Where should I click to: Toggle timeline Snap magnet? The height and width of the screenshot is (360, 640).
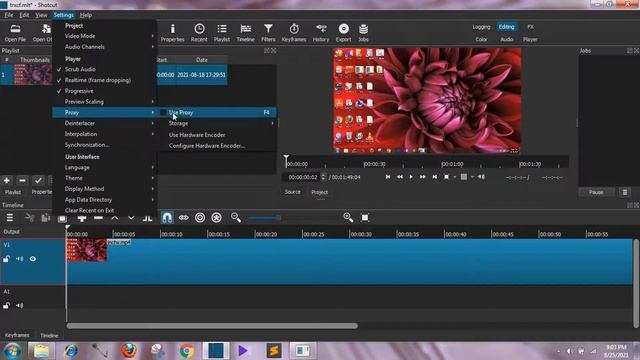tap(167, 218)
